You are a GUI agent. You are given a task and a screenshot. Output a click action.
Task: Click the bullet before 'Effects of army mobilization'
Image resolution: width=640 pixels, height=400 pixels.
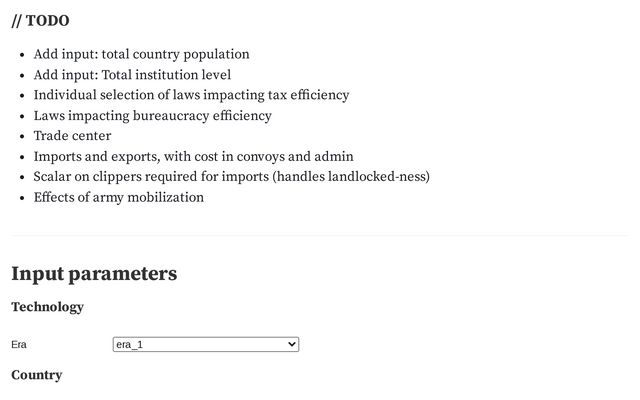(x=23, y=198)
